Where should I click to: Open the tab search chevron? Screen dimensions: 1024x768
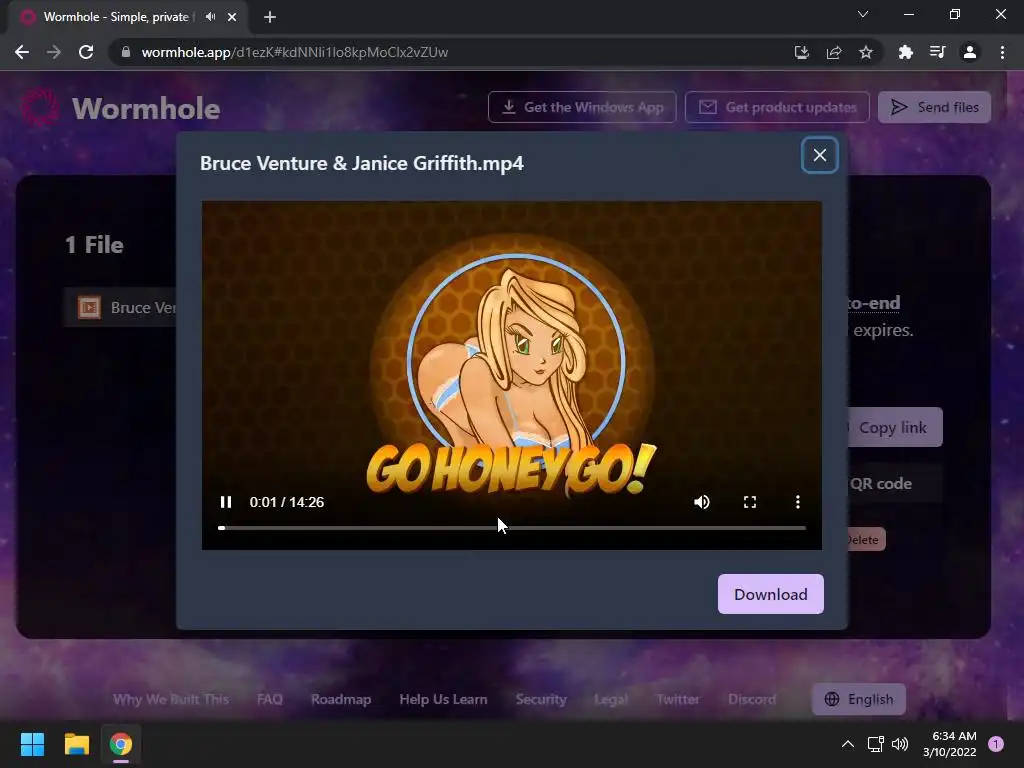click(863, 14)
